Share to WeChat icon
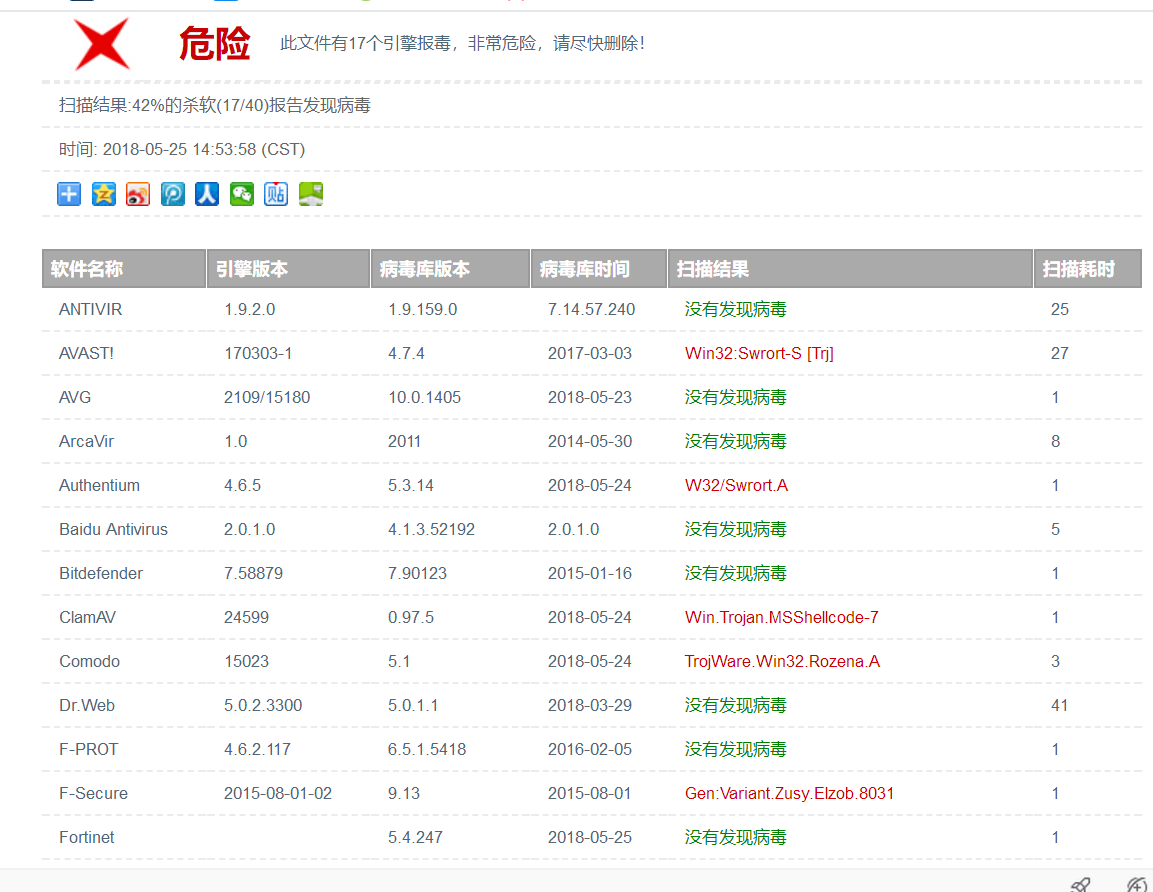The width and height of the screenshot is (1153, 892). click(242, 194)
